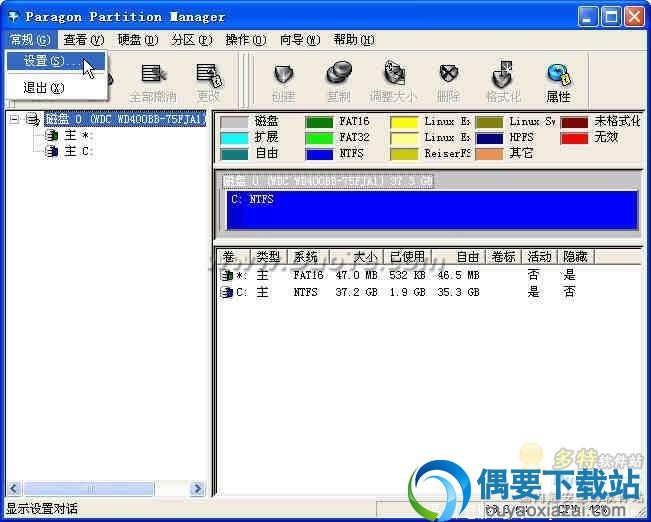Screen dimensions: 651x522
Task: Sort by the 系统 column header
Action: (x=308, y=257)
